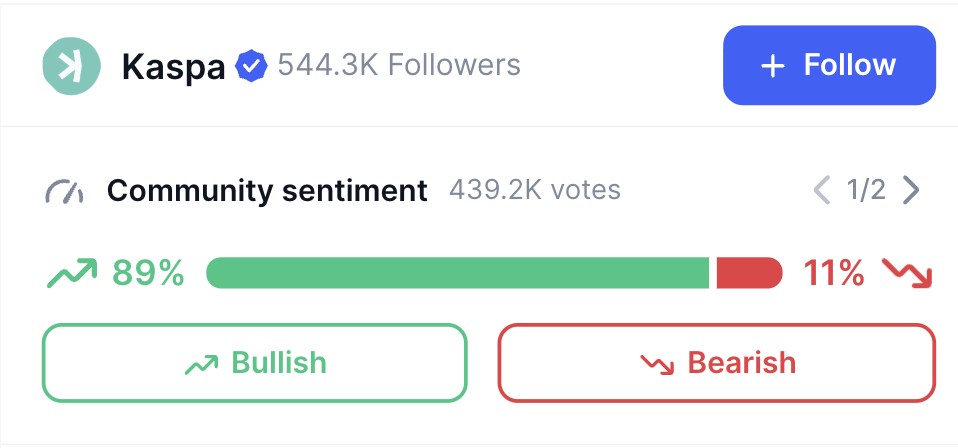This screenshot has height=448, width=958.
Task: Click the plus icon in Follow button
Action: [x=772, y=66]
